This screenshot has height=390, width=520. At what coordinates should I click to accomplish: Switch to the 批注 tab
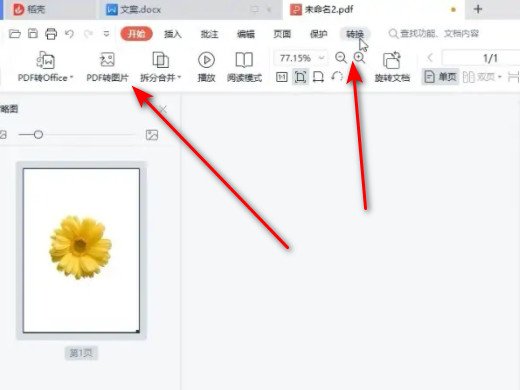[209, 34]
